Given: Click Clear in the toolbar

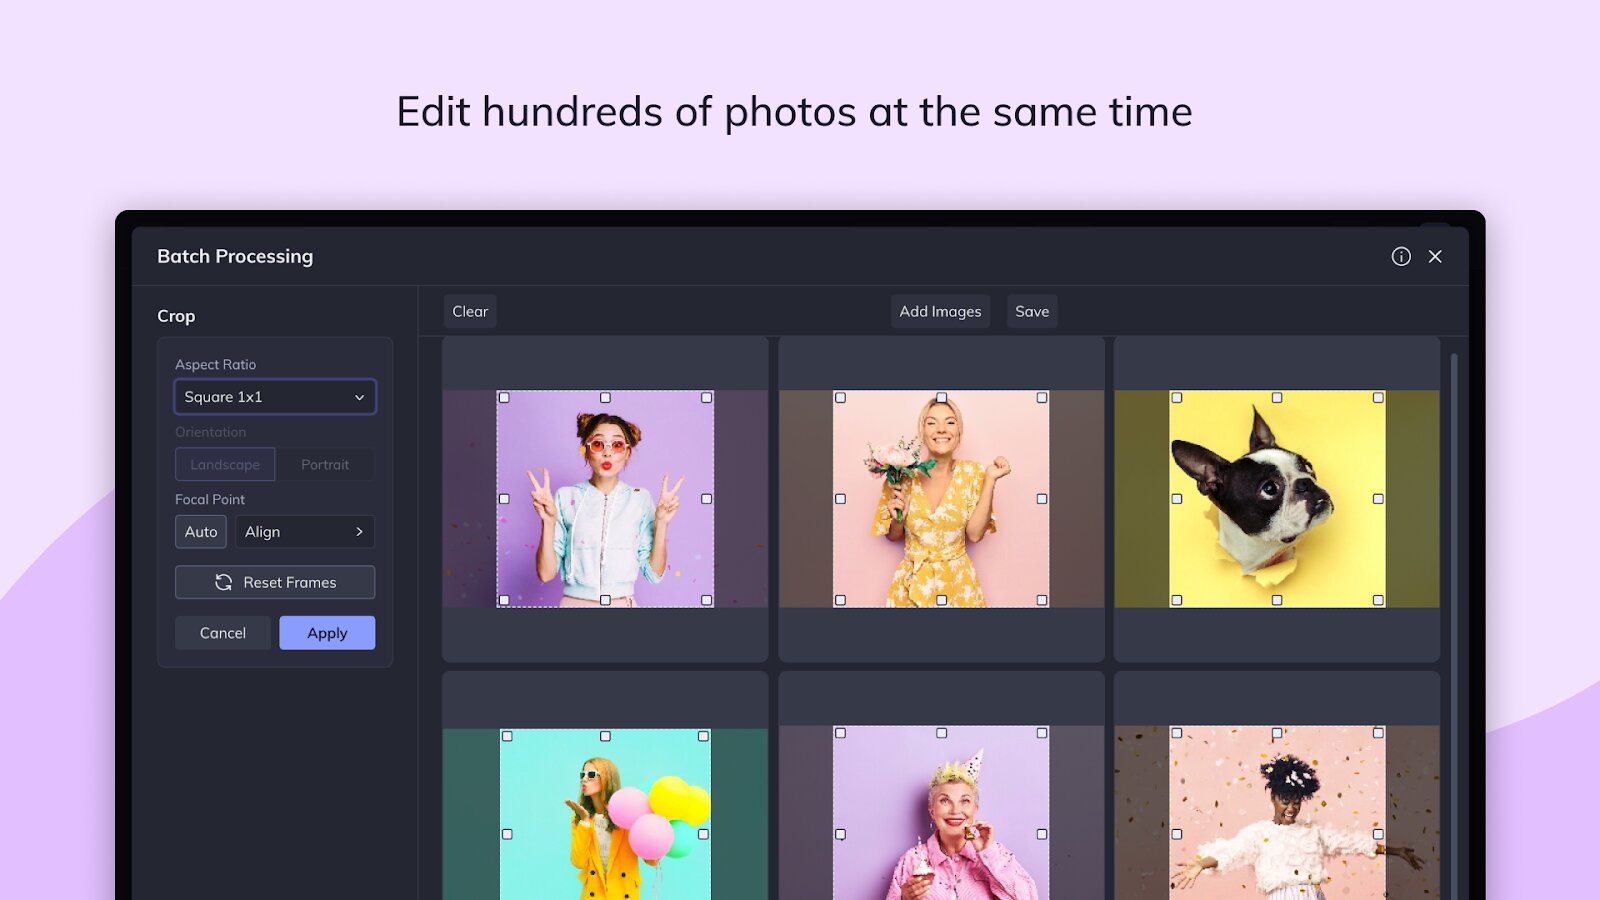Looking at the screenshot, I should [470, 311].
